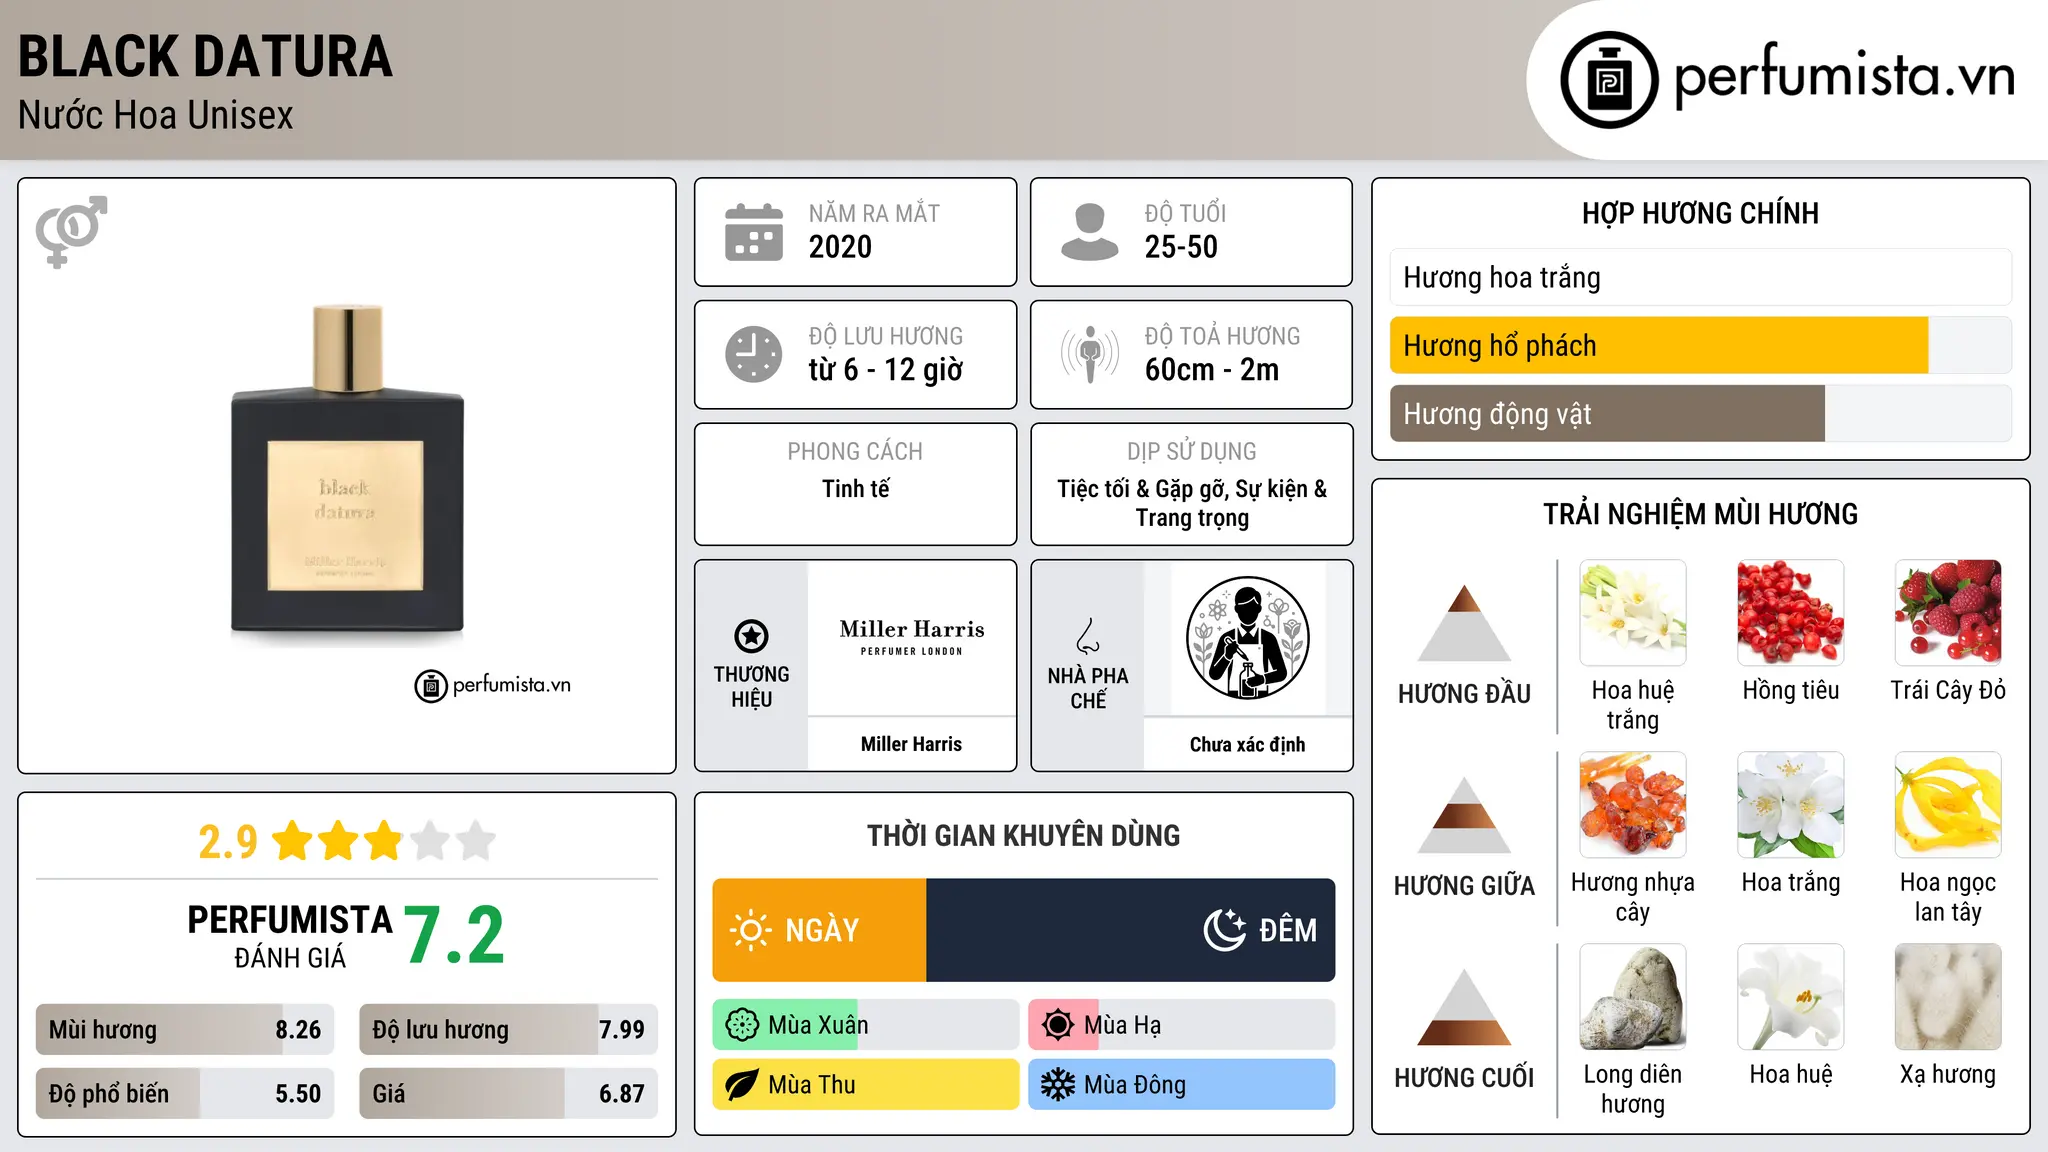Screen dimensions: 2048x1152
Task: Click the Hương cuối pyramid icon
Action: pos(1464,1007)
